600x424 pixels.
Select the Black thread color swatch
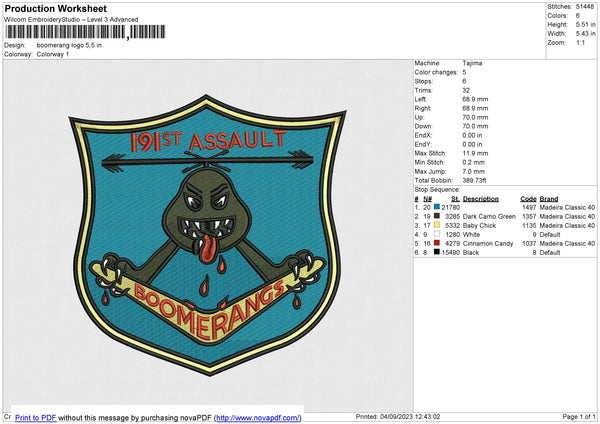coord(437,252)
